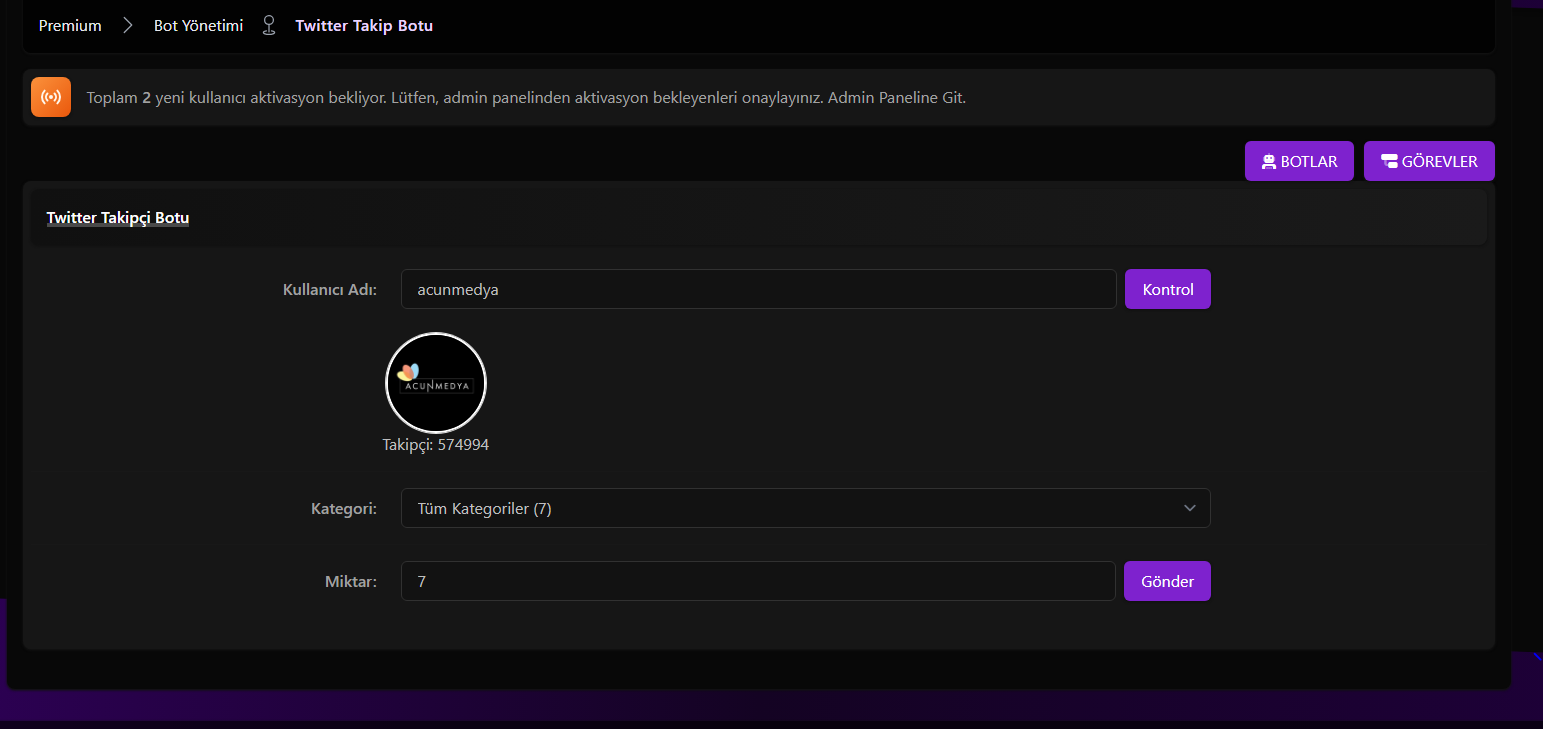1543x729 pixels.
Task: Click the Gönder button
Action: pos(1167,581)
